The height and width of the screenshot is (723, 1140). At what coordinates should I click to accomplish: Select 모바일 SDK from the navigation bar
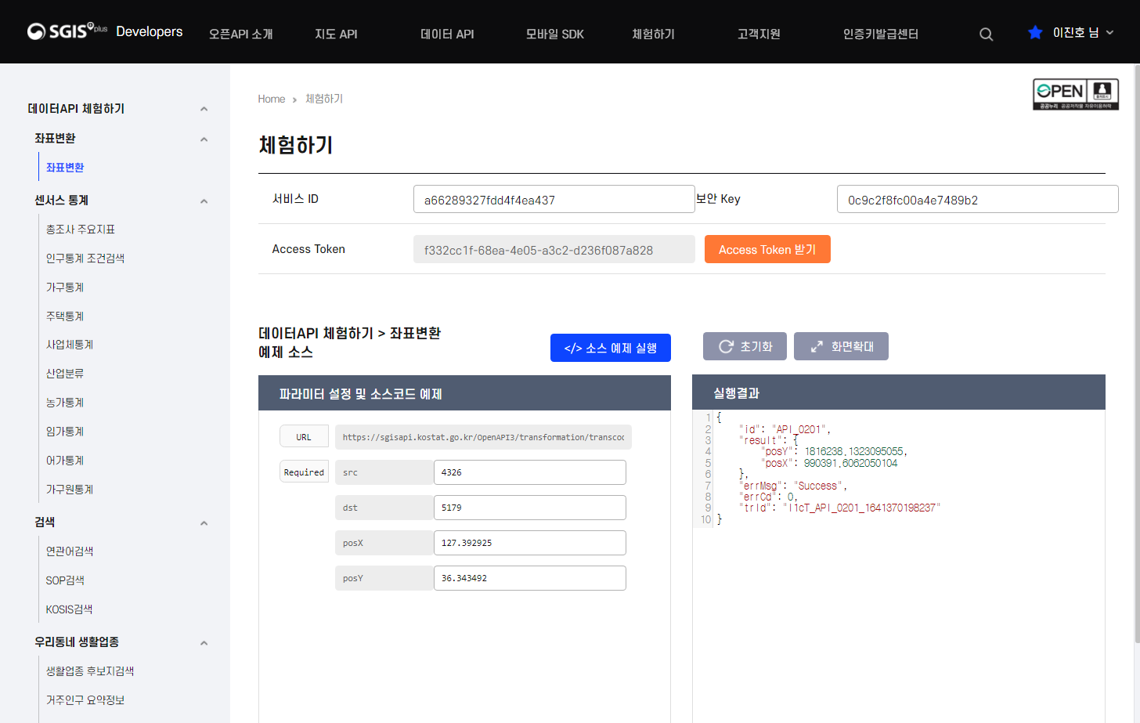point(556,32)
